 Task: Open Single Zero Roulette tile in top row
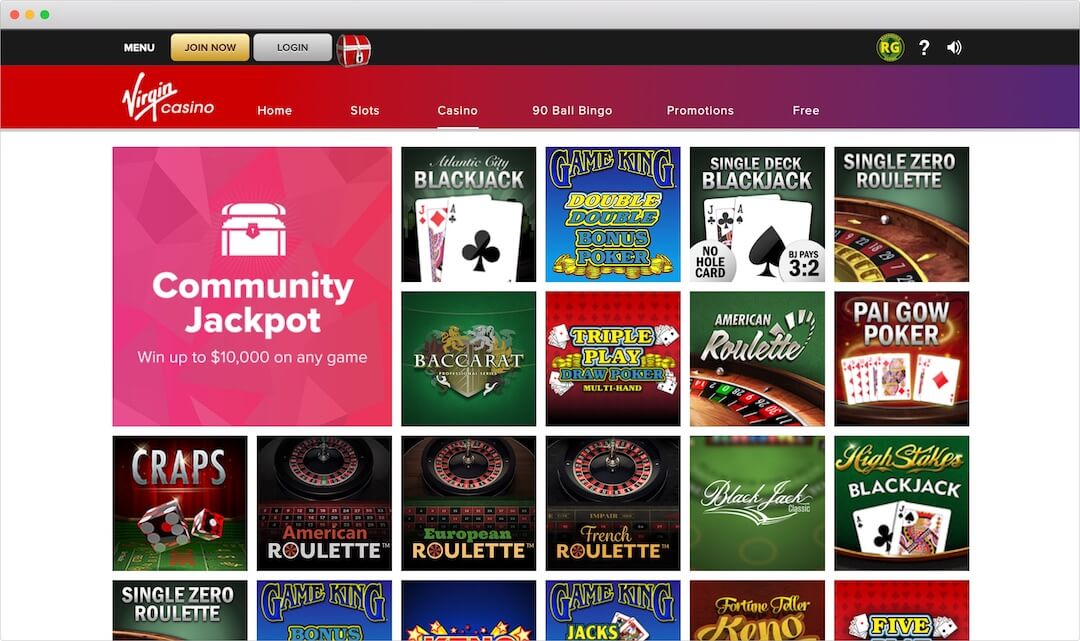[x=902, y=214]
